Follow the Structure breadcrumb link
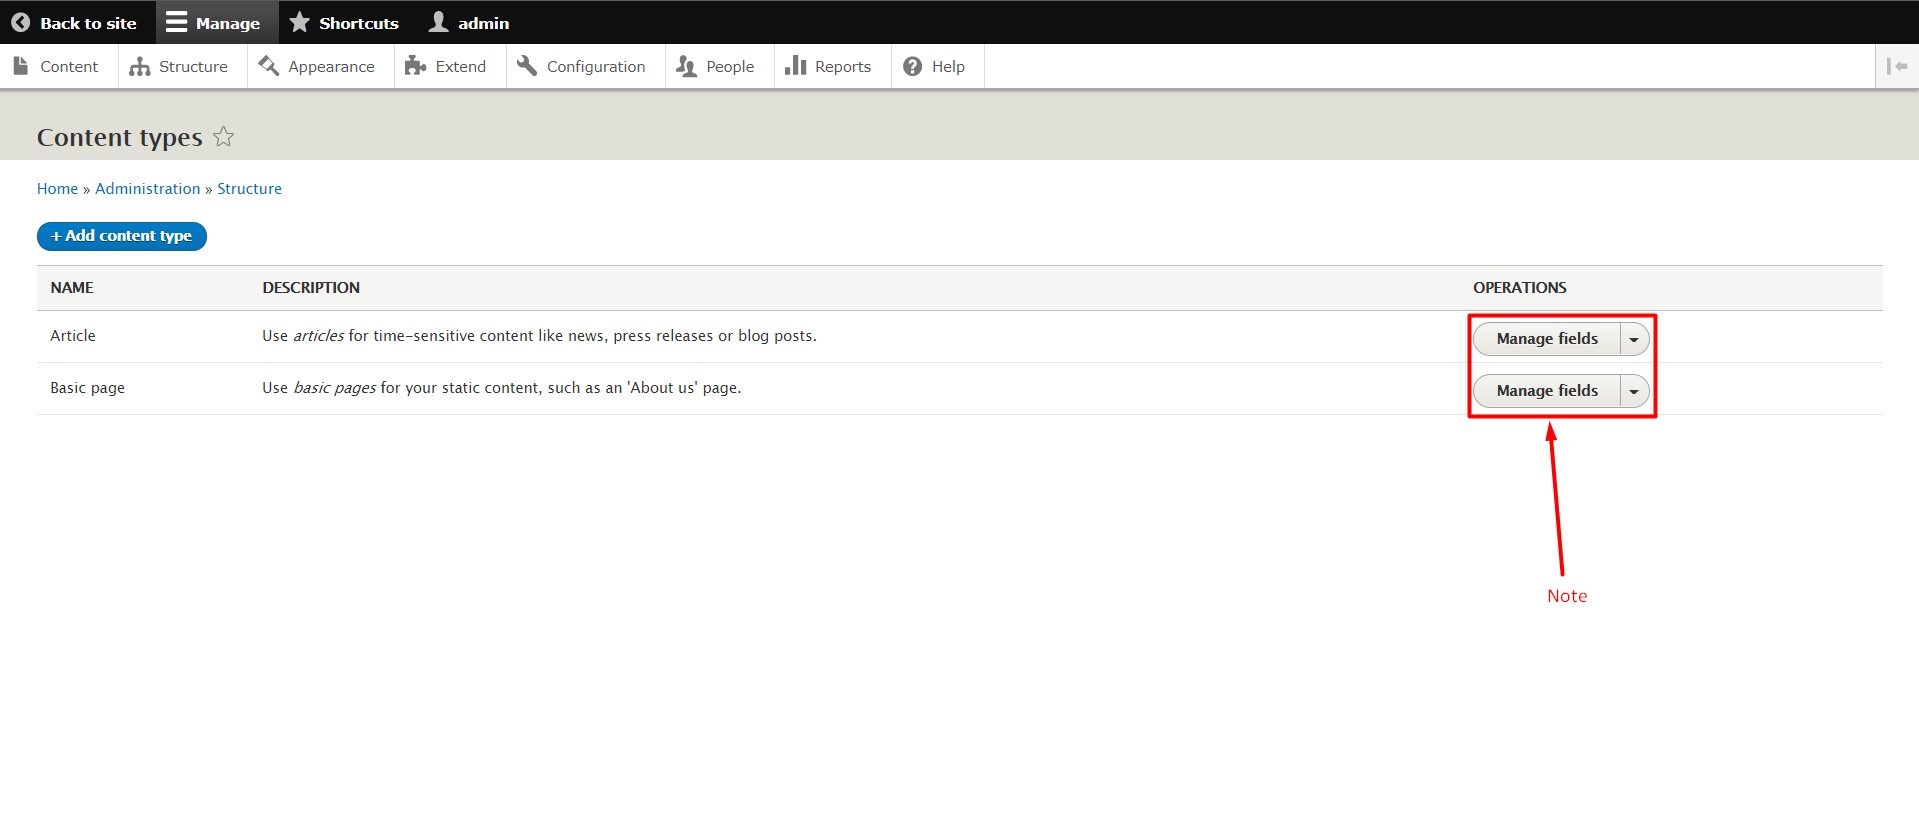This screenshot has width=1919, height=820. tap(249, 189)
